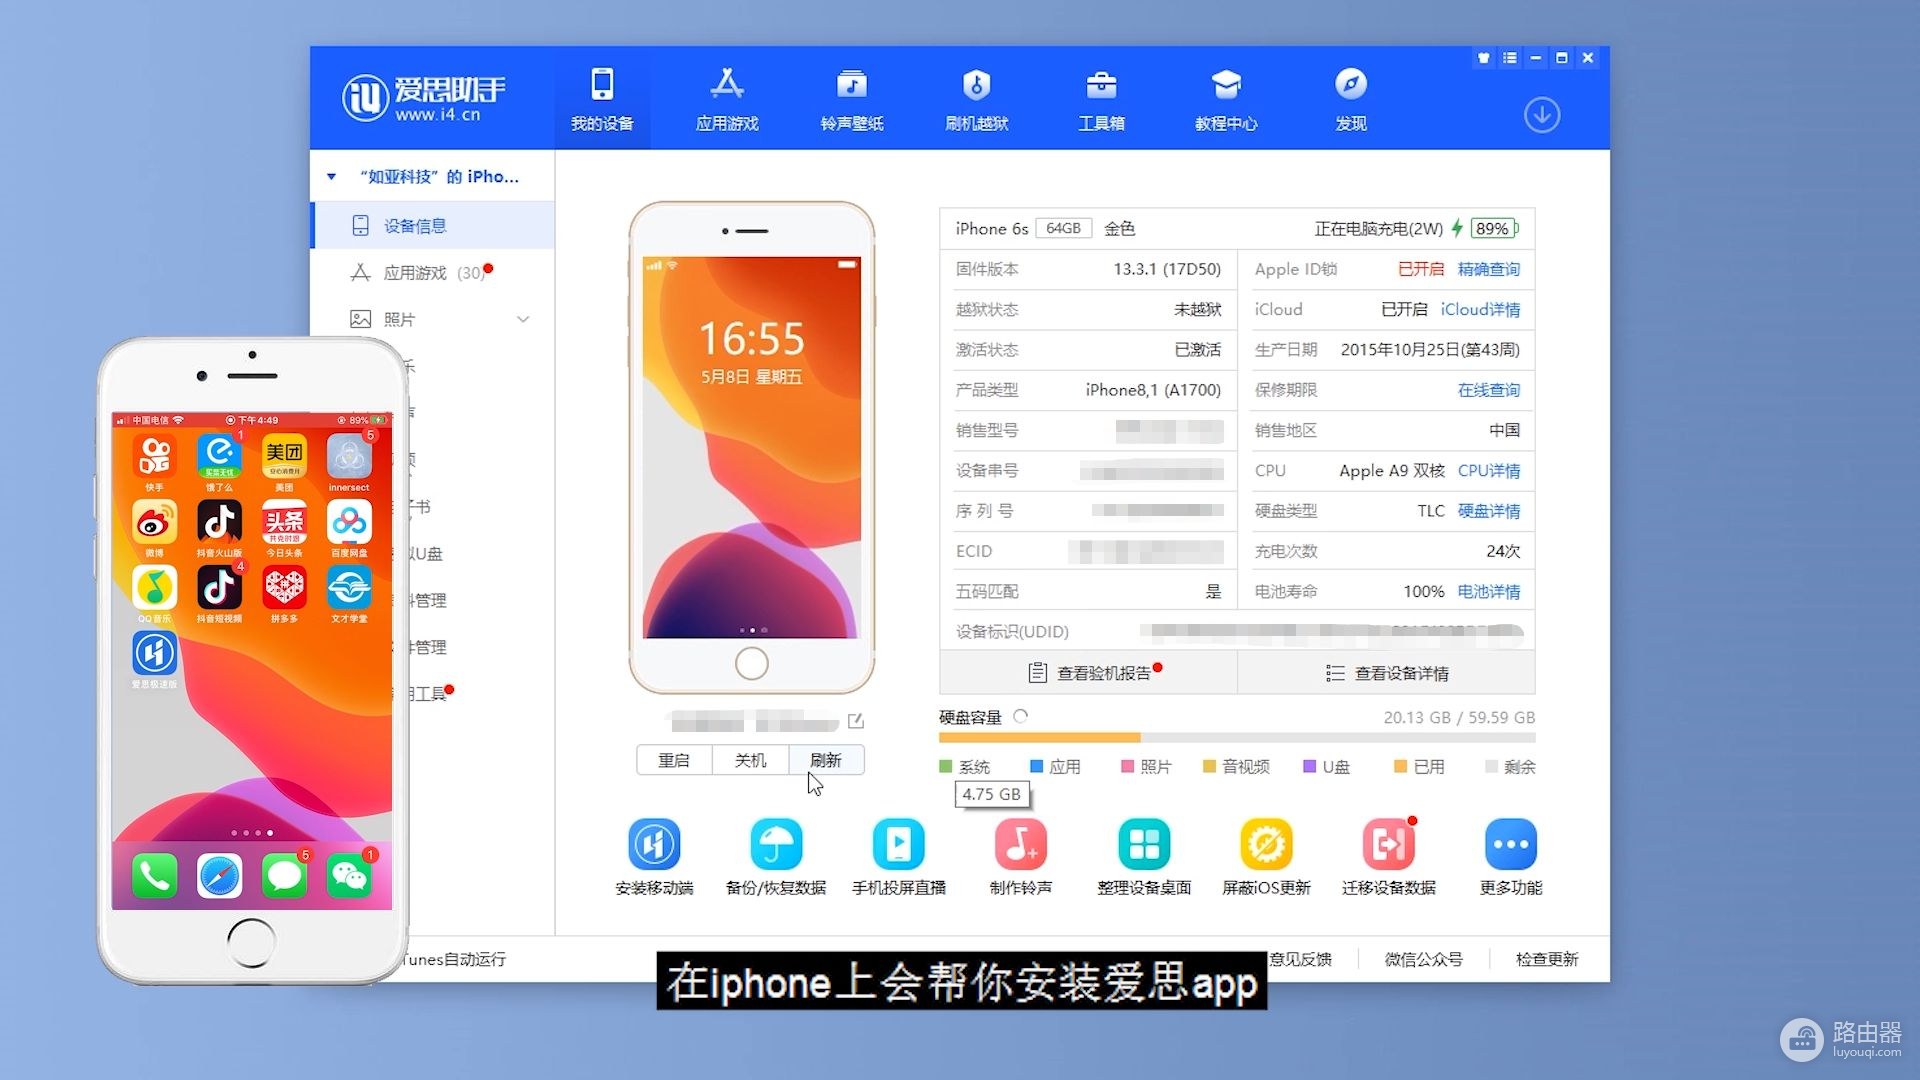The width and height of the screenshot is (1920, 1080).
Task: Click the 手机投屏直播 icon
Action: pos(898,845)
